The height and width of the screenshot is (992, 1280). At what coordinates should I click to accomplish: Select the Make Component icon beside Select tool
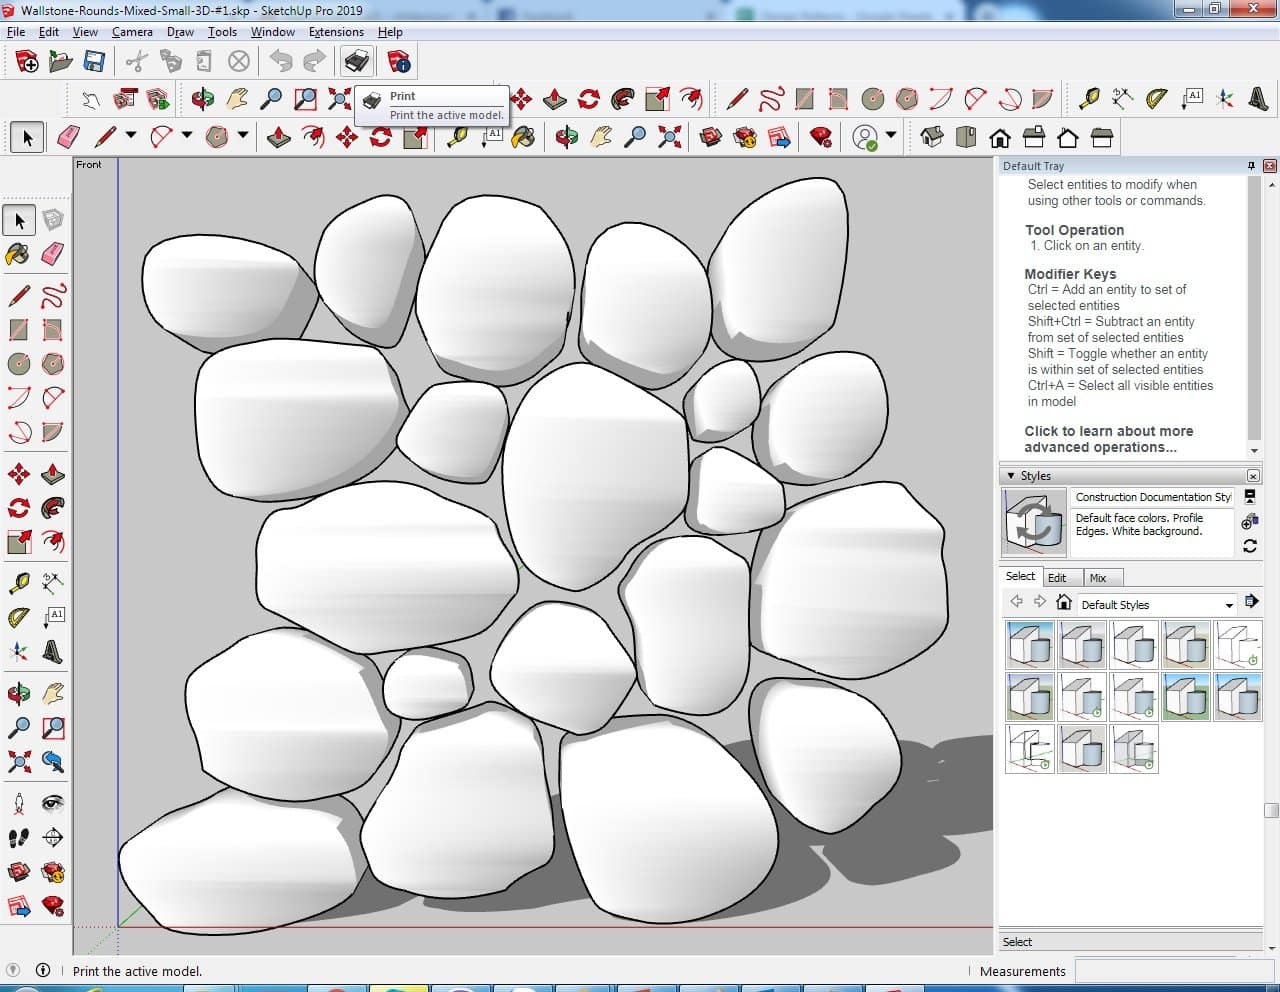tap(53, 220)
